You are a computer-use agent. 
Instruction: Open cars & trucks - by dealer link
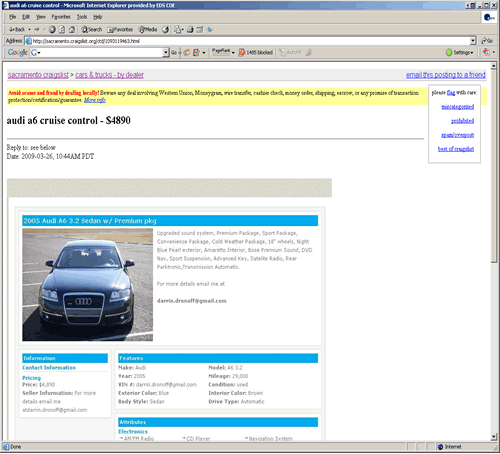pos(110,75)
